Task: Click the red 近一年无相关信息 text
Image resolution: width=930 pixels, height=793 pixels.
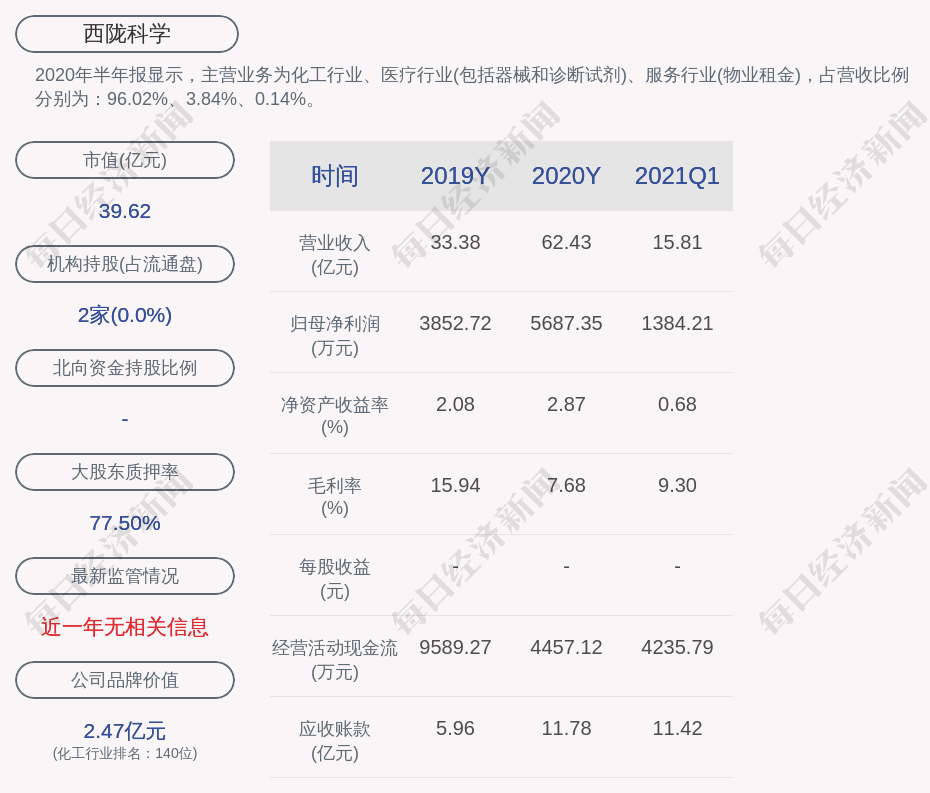Action: (x=125, y=627)
